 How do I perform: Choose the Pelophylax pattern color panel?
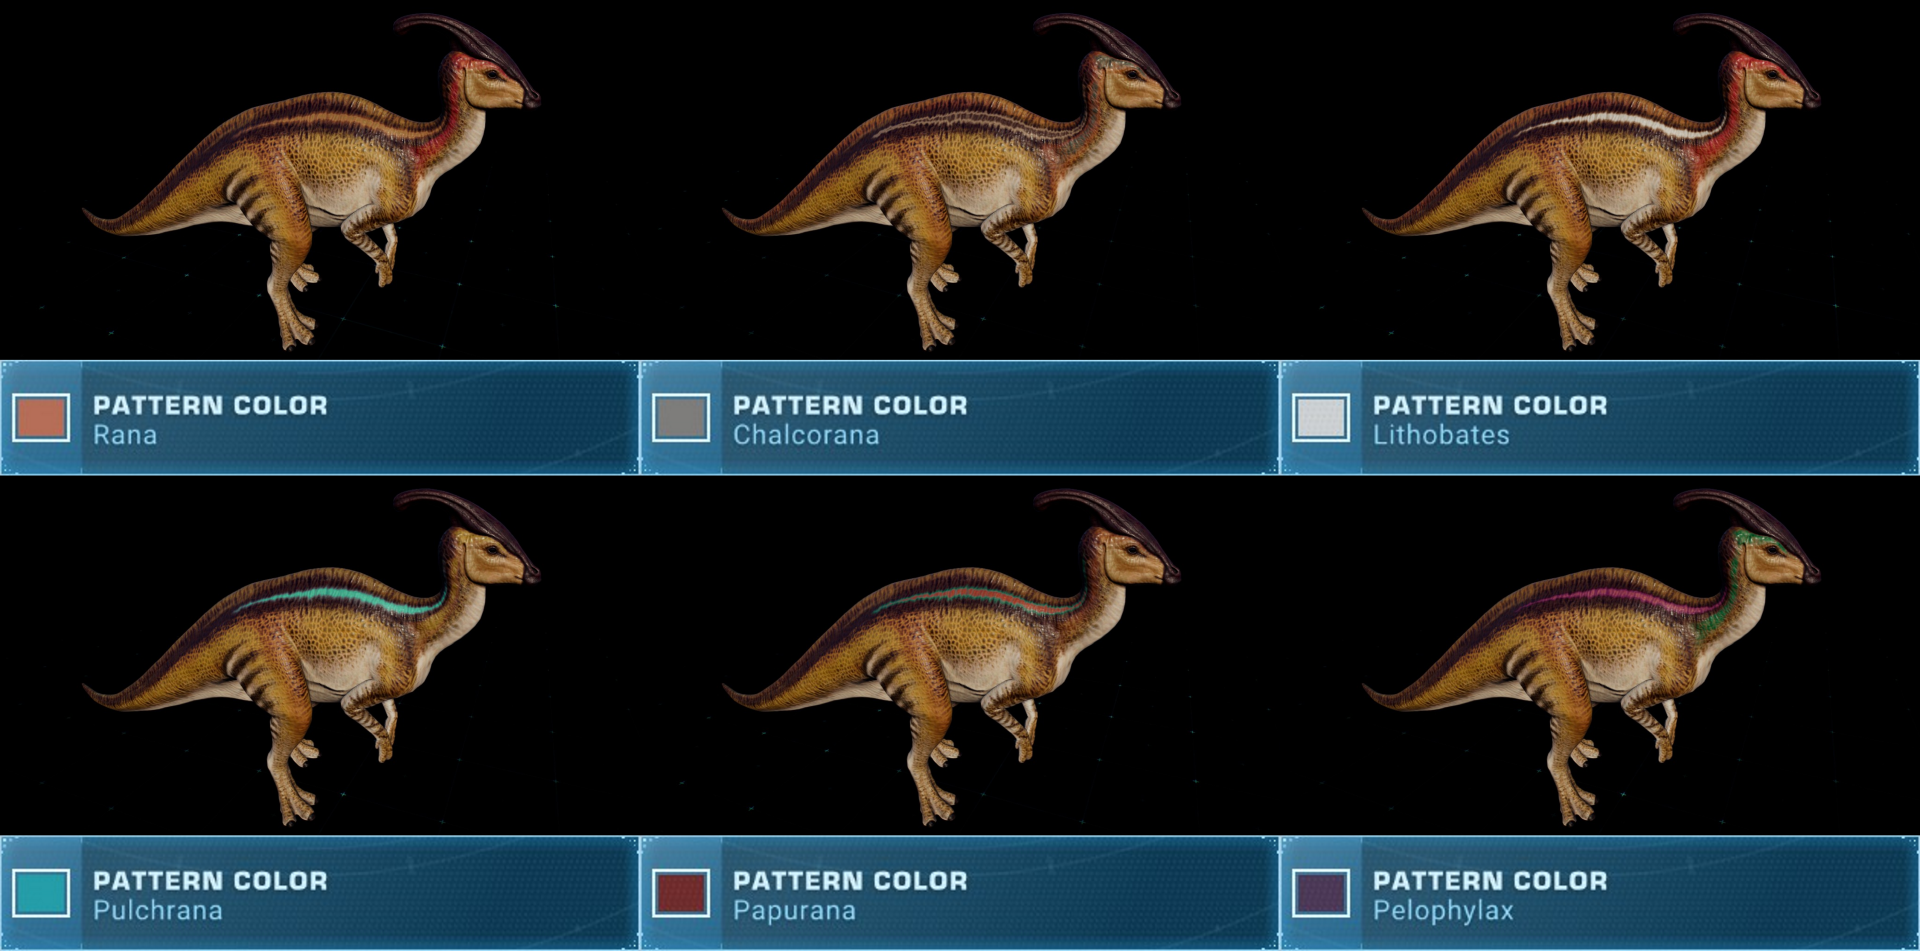point(1600,892)
